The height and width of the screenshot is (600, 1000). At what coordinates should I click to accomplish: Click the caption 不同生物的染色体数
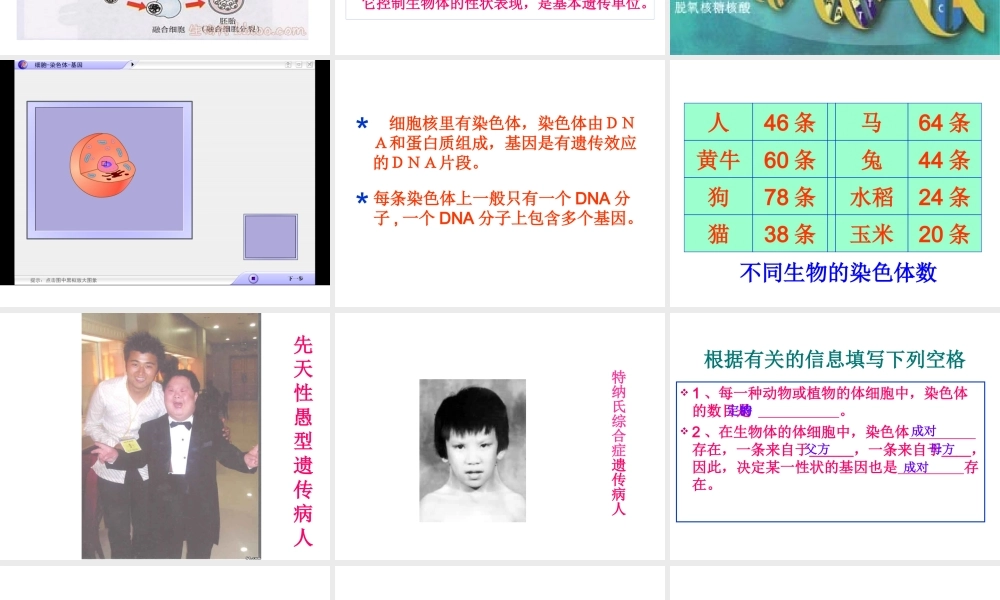point(838,272)
